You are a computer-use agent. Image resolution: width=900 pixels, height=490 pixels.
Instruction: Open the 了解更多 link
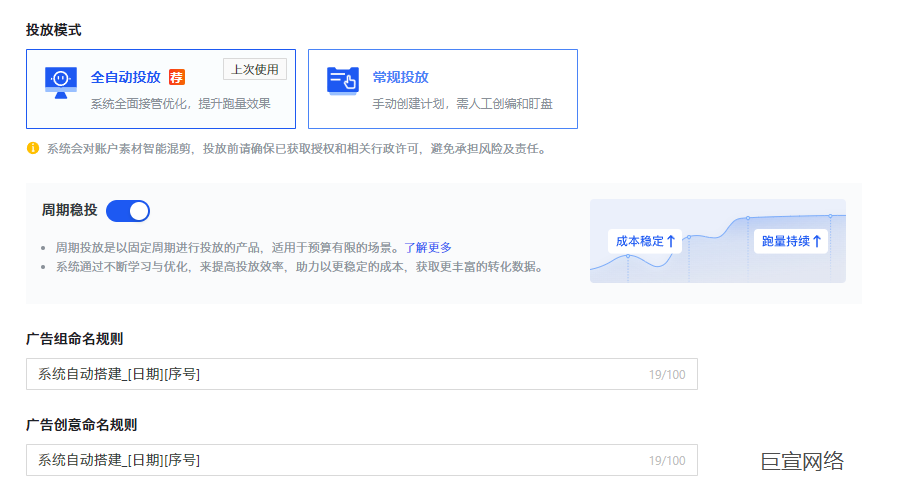pyautogui.click(x=428, y=247)
